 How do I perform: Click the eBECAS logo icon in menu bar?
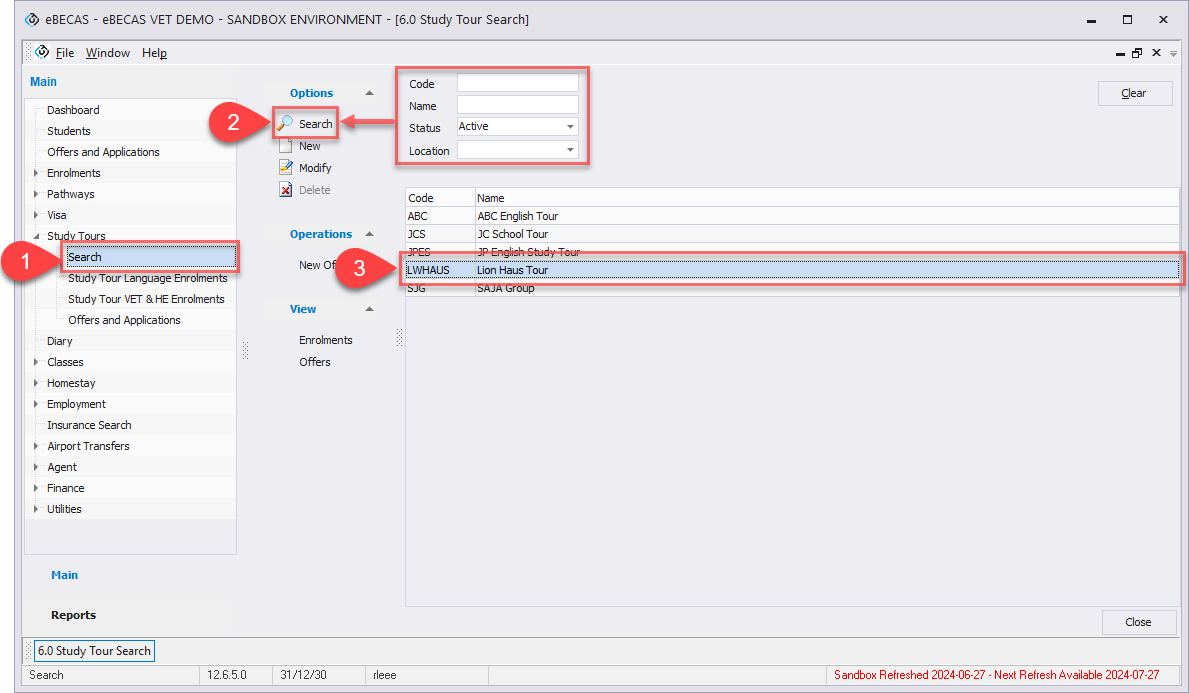(x=42, y=53)
